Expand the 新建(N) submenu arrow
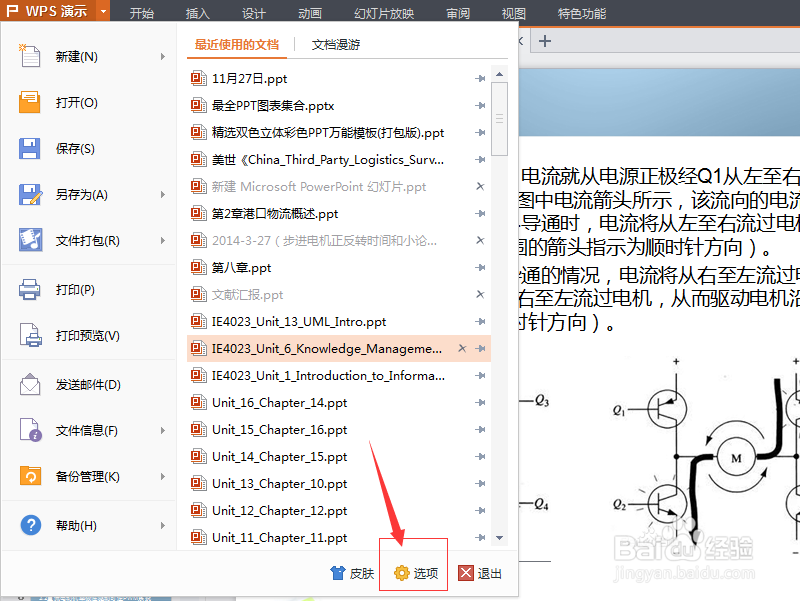The image size is (800, 601). [x=163, y=56]
